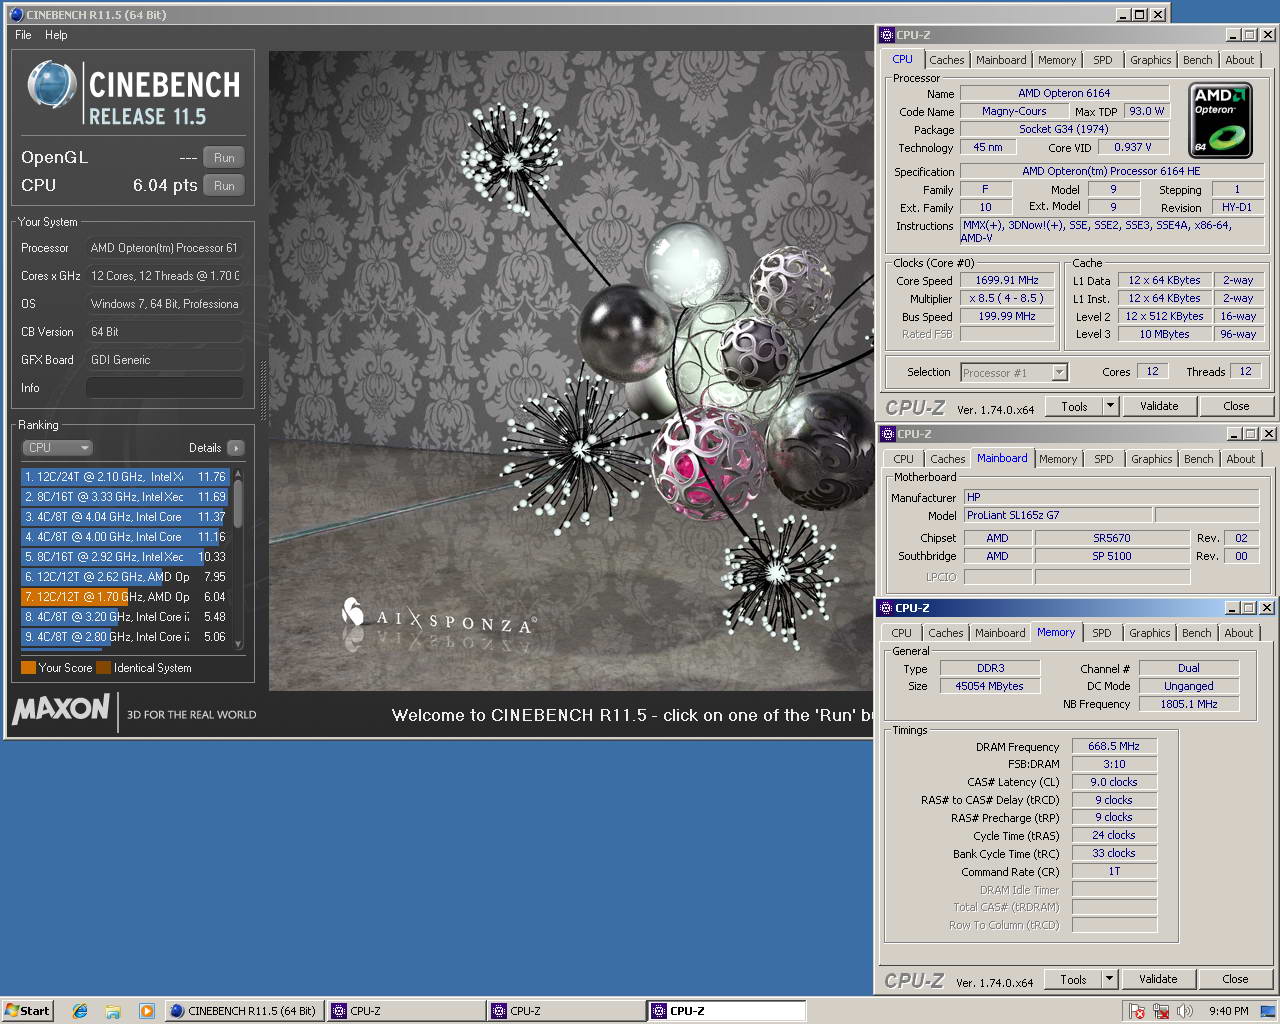Image resolution: width=1280 pixels, height=1024 pixels.
Task: Open the Help menu in Cinebench
Action: point(56,35)
